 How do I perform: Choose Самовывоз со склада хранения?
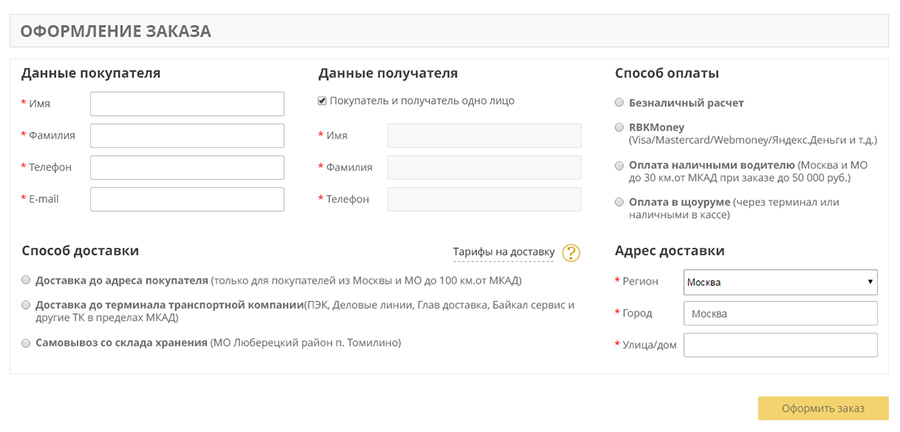click(26, 343)
